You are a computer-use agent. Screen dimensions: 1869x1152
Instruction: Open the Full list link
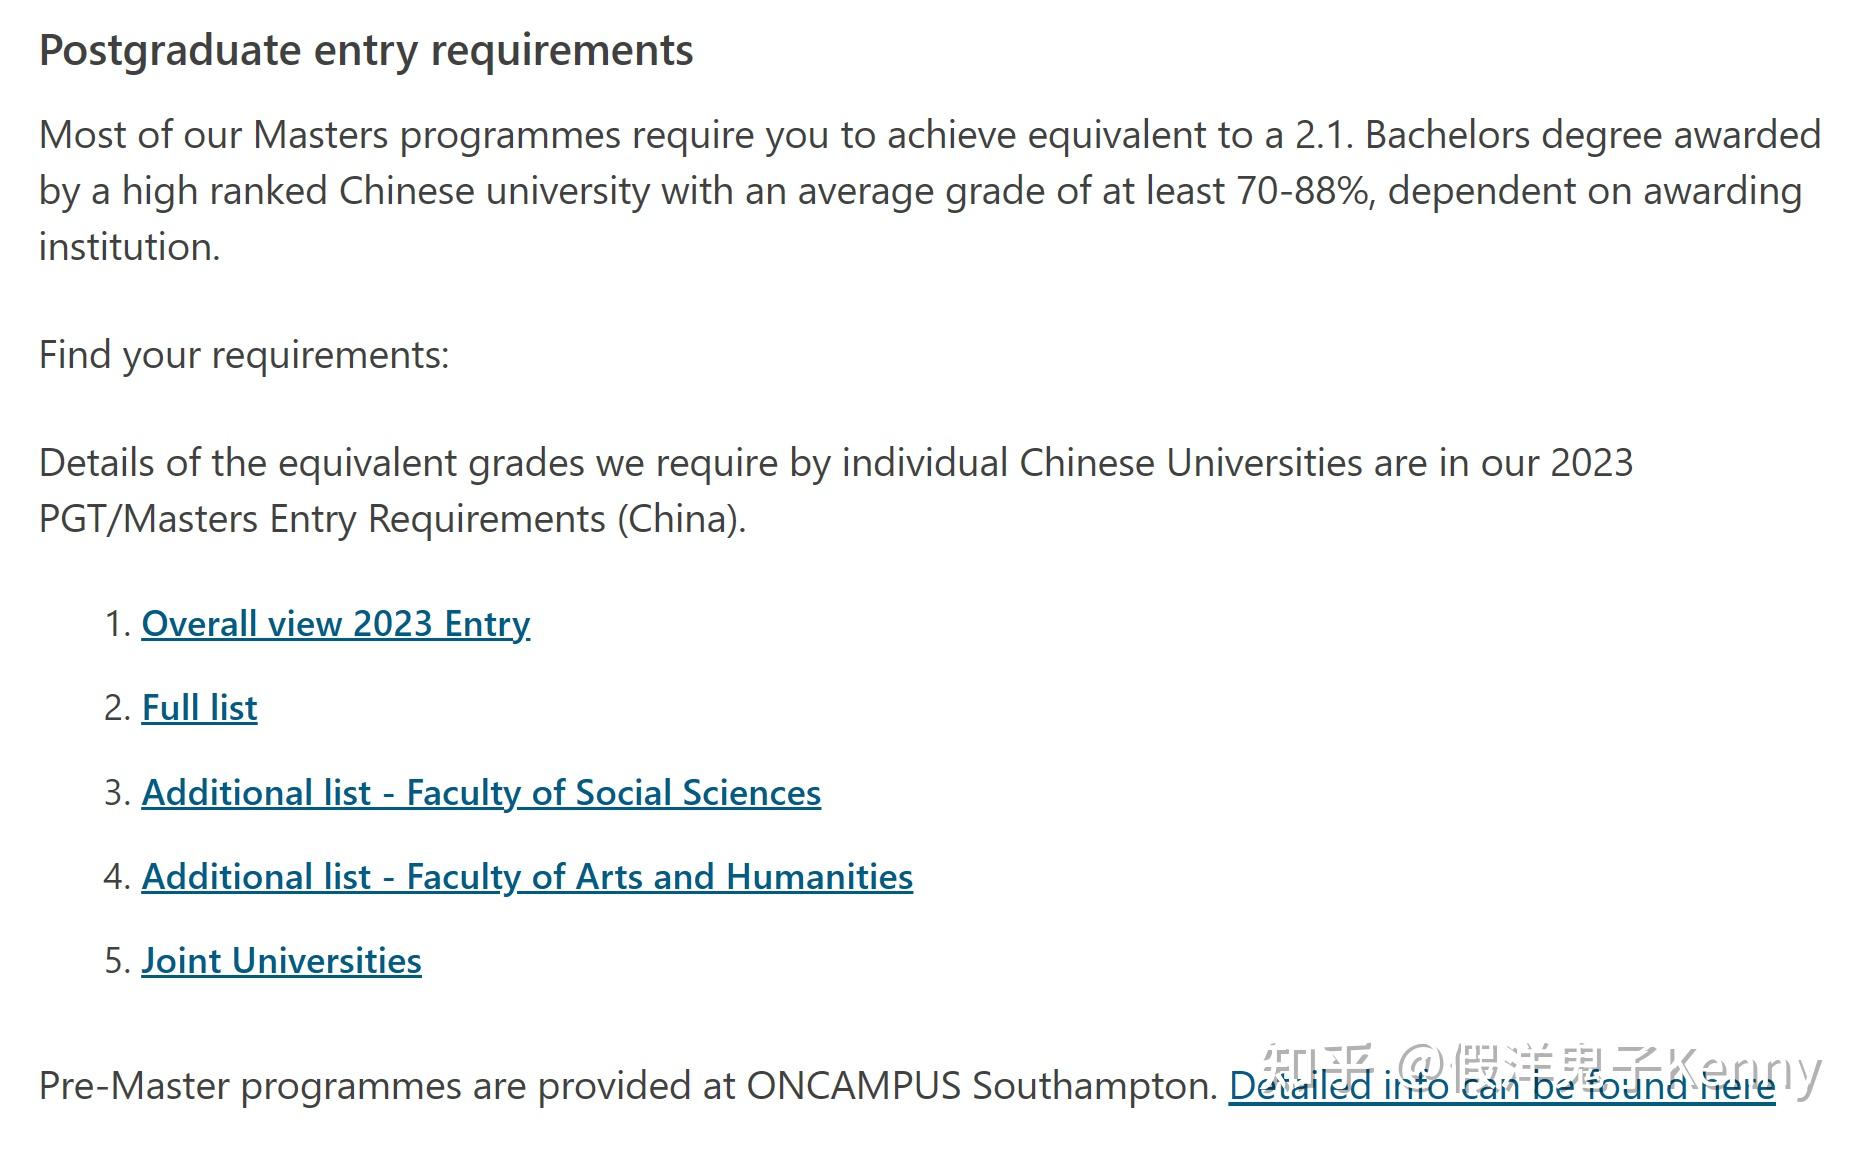(x=199, y=708)
